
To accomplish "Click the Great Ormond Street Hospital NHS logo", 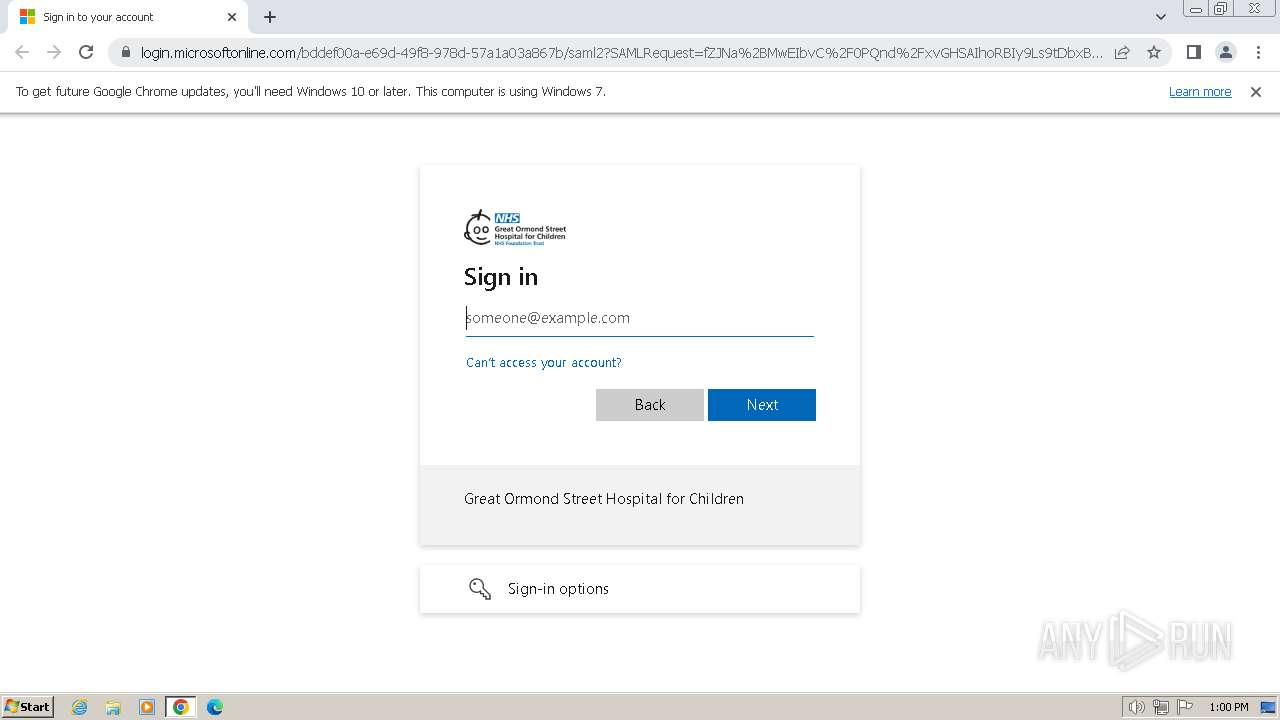I will [515, 228].
